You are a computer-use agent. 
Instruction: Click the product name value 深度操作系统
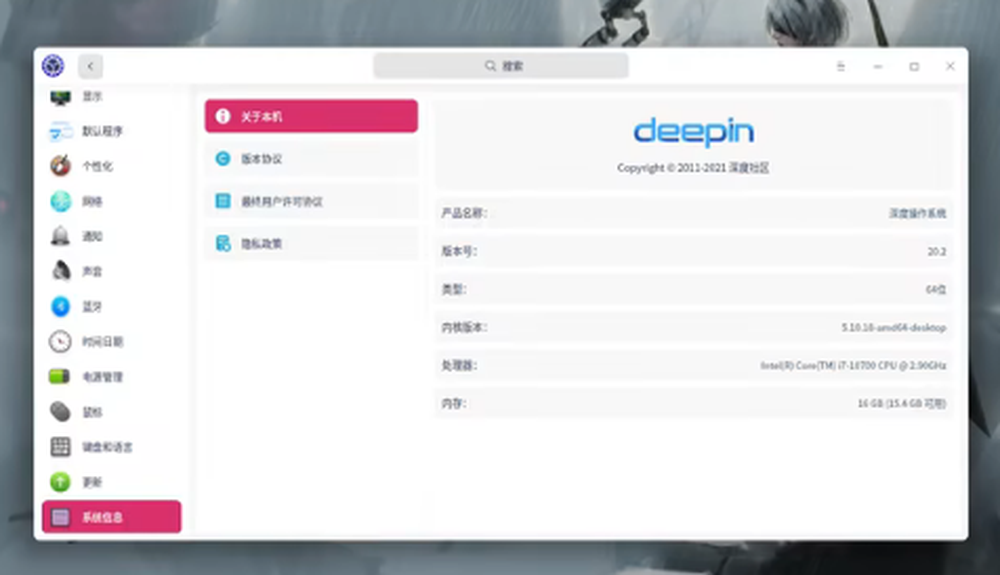tap(918, 213)
